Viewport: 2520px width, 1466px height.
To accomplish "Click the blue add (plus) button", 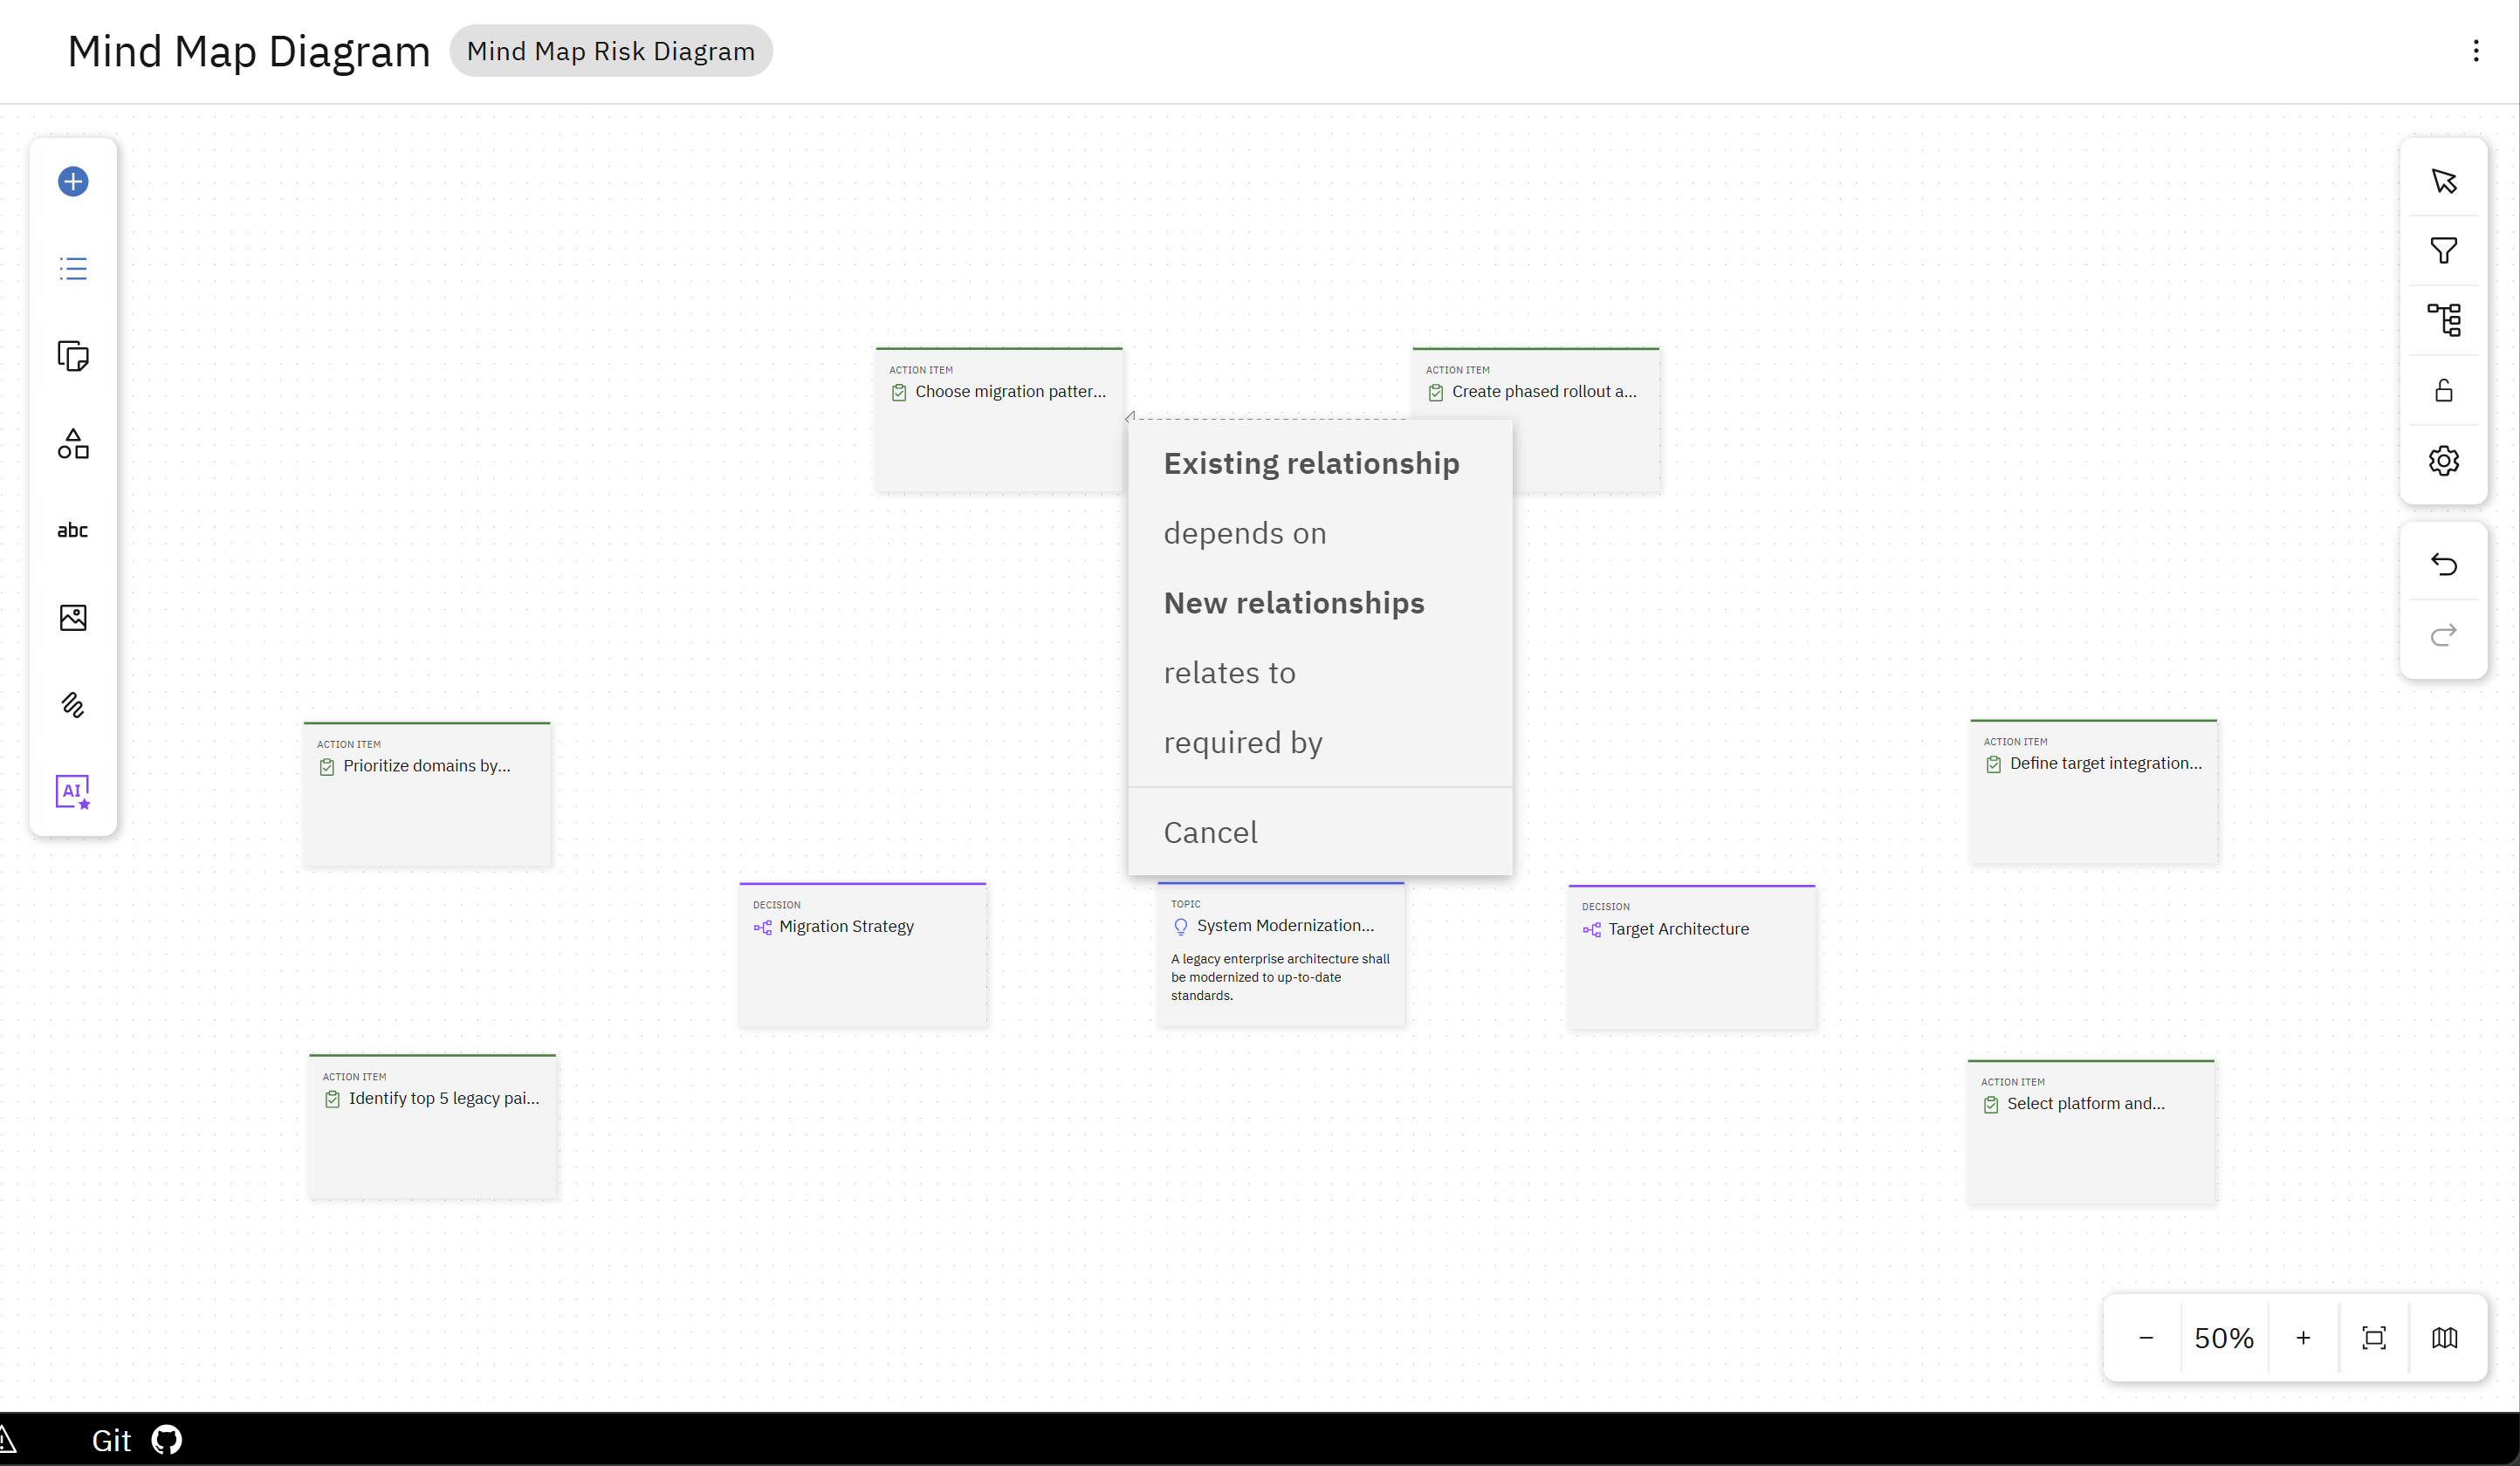I will (x=73, y=181).
